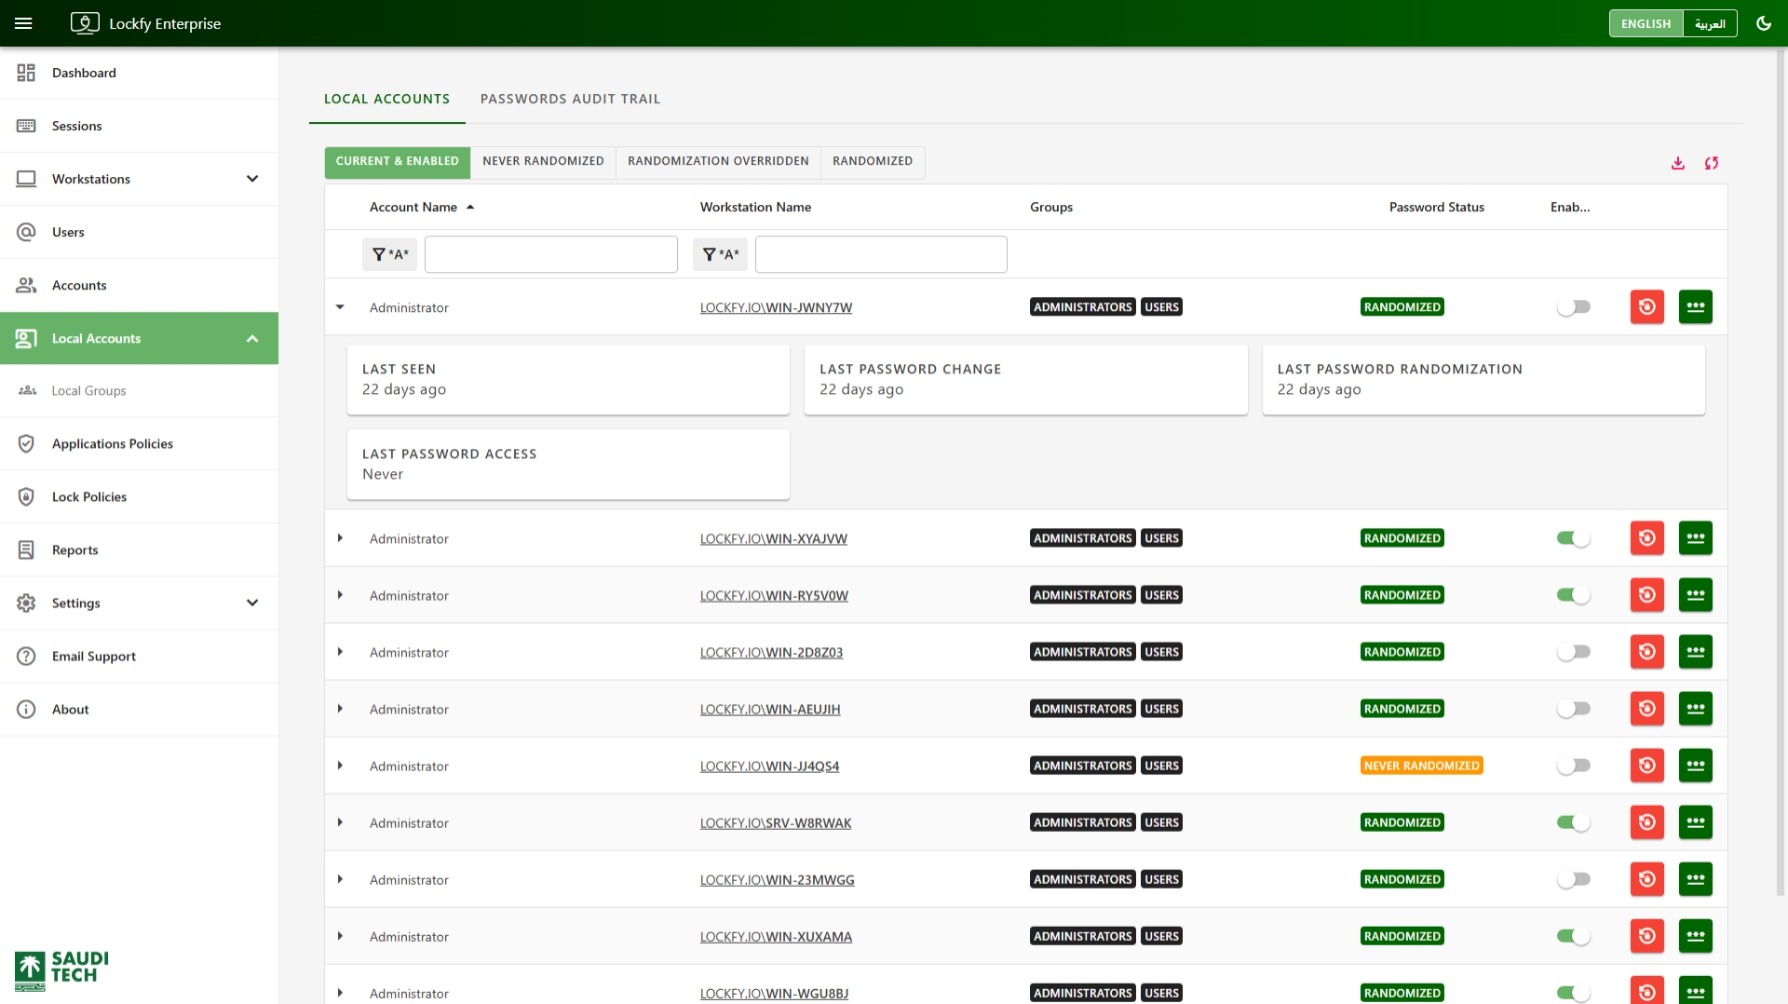The height and width of the screenshot is (1004, 1788).
Task: Select the Current & Enabled filter
Action: pyautogui.click(x=397, y=161)
